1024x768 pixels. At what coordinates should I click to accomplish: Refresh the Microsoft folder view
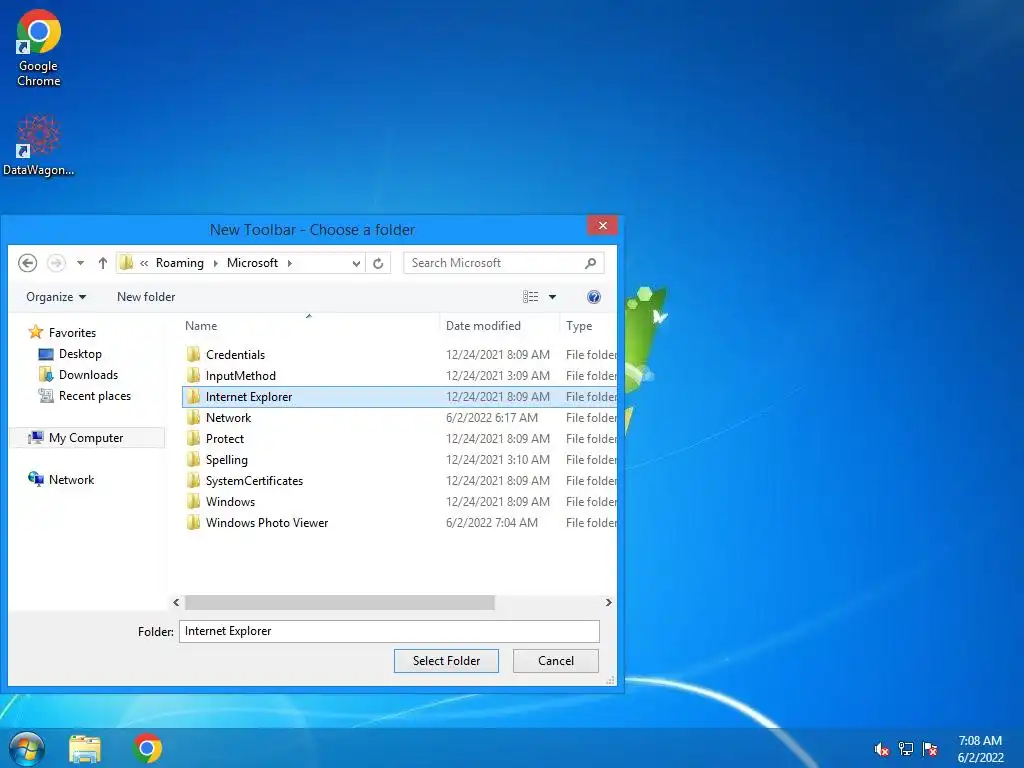pos(378,263)
